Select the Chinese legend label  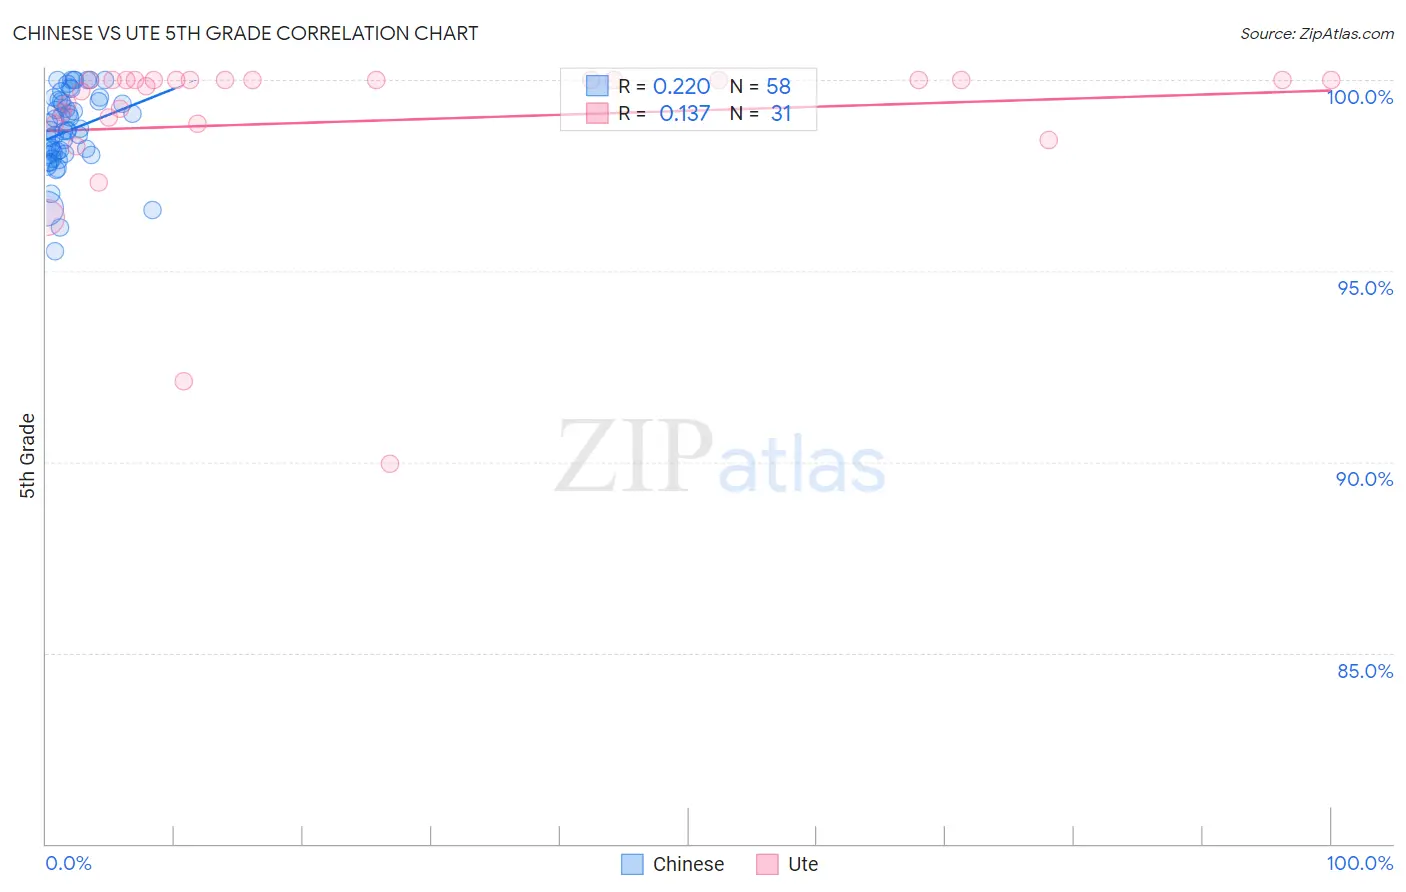(x=688, y=864)
